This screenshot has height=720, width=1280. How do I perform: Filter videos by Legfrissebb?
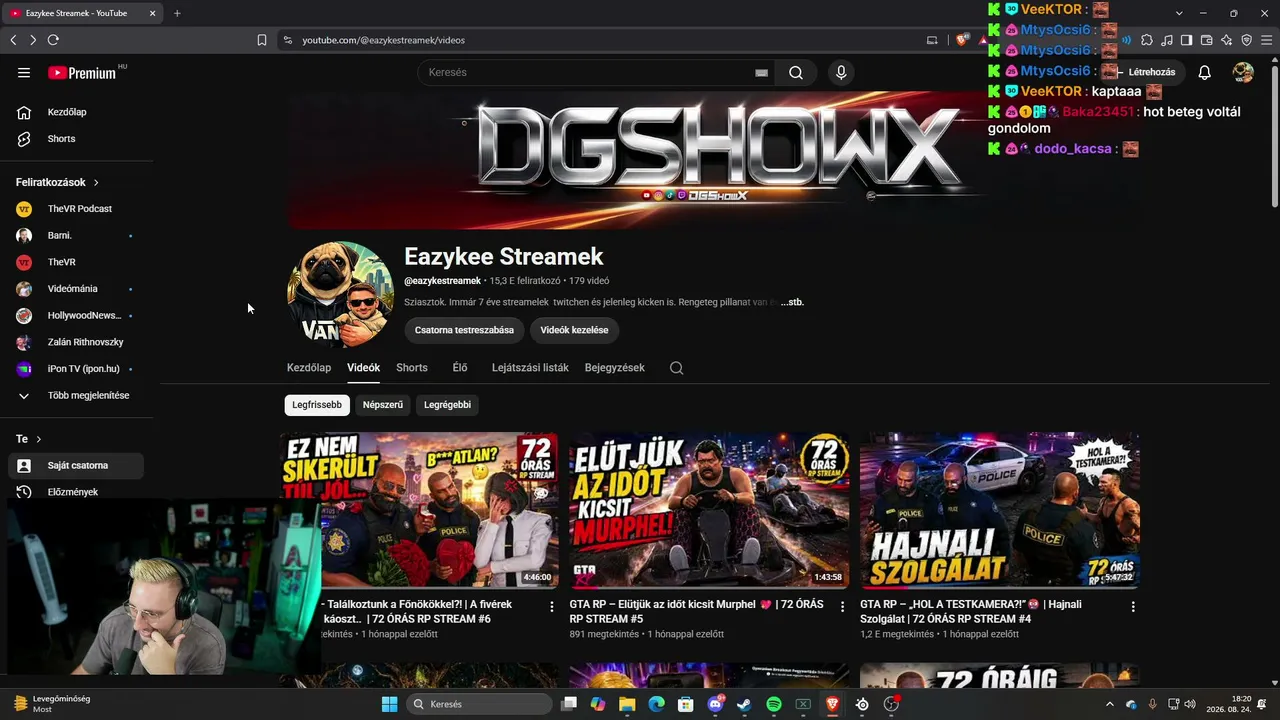(317, 405)
